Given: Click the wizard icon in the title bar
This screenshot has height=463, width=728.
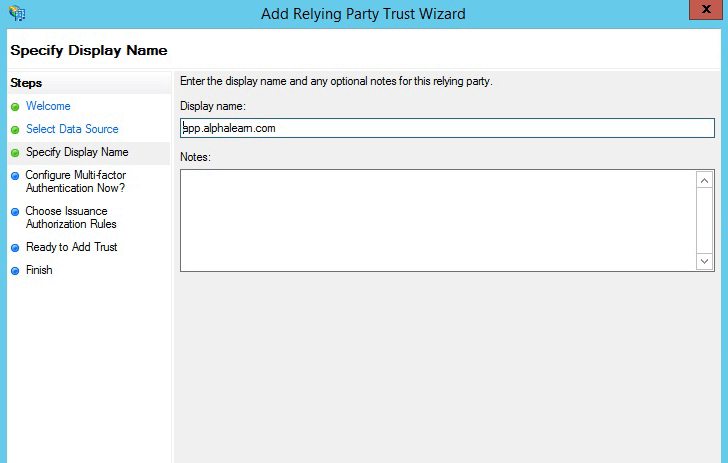Looking at the screenshot, I should tap(17, 13).
